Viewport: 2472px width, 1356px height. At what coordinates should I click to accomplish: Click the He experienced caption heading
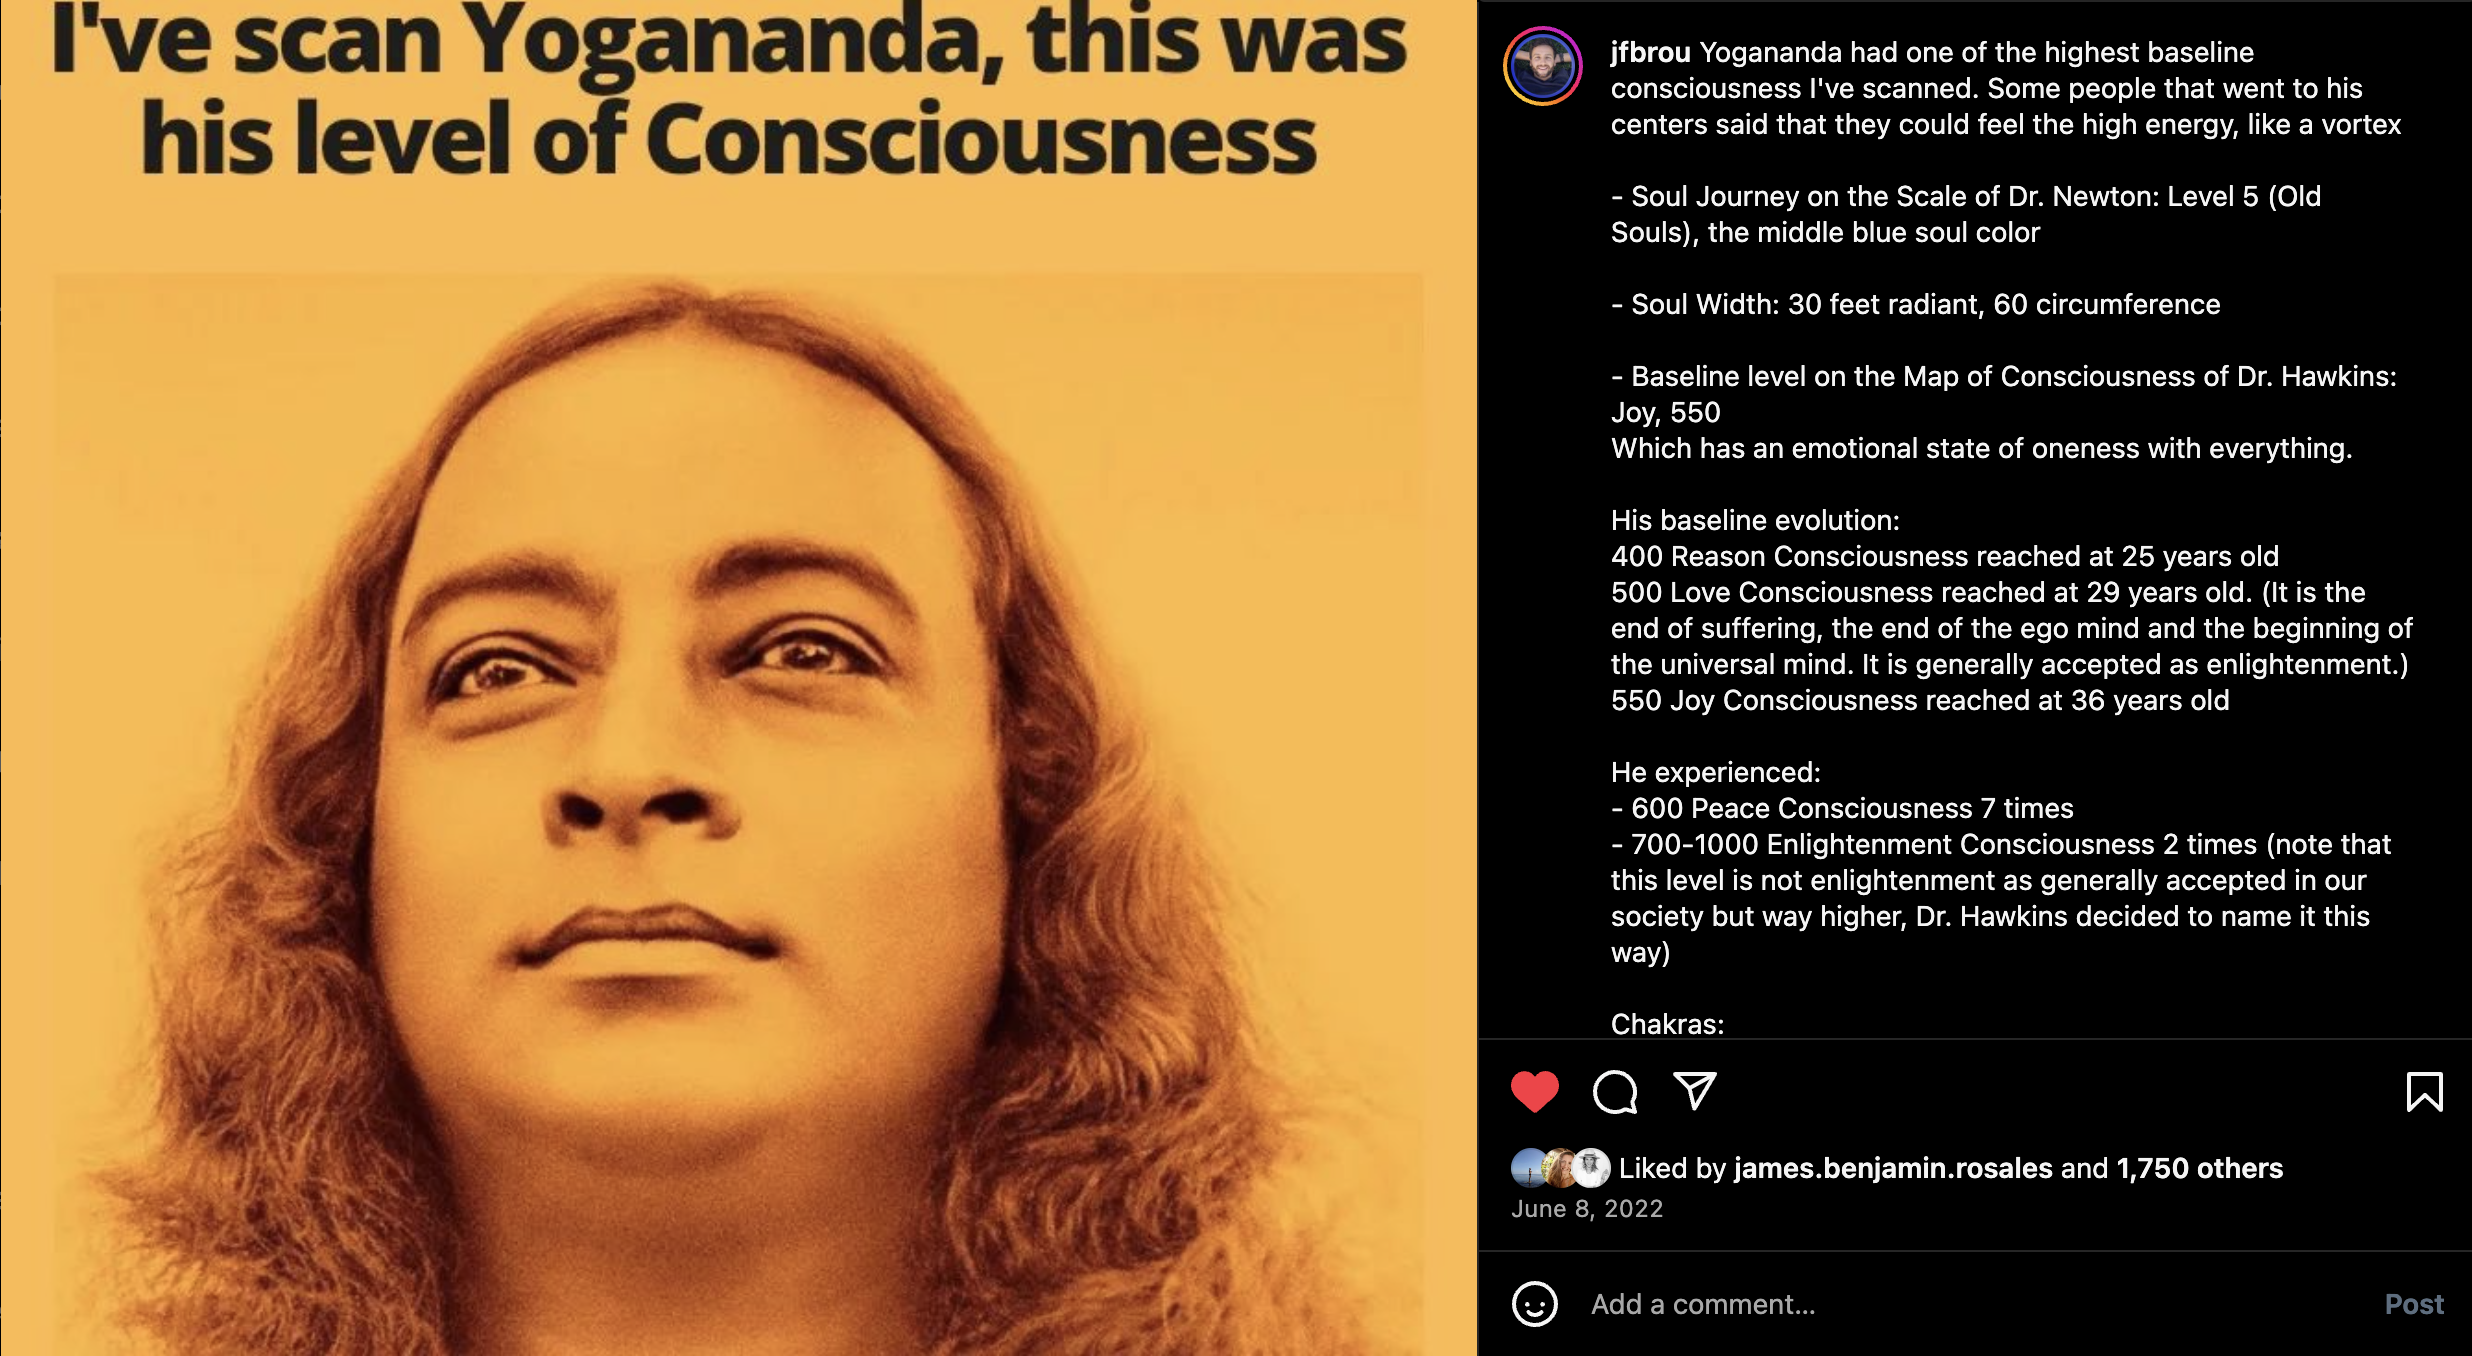point(1716,772)
